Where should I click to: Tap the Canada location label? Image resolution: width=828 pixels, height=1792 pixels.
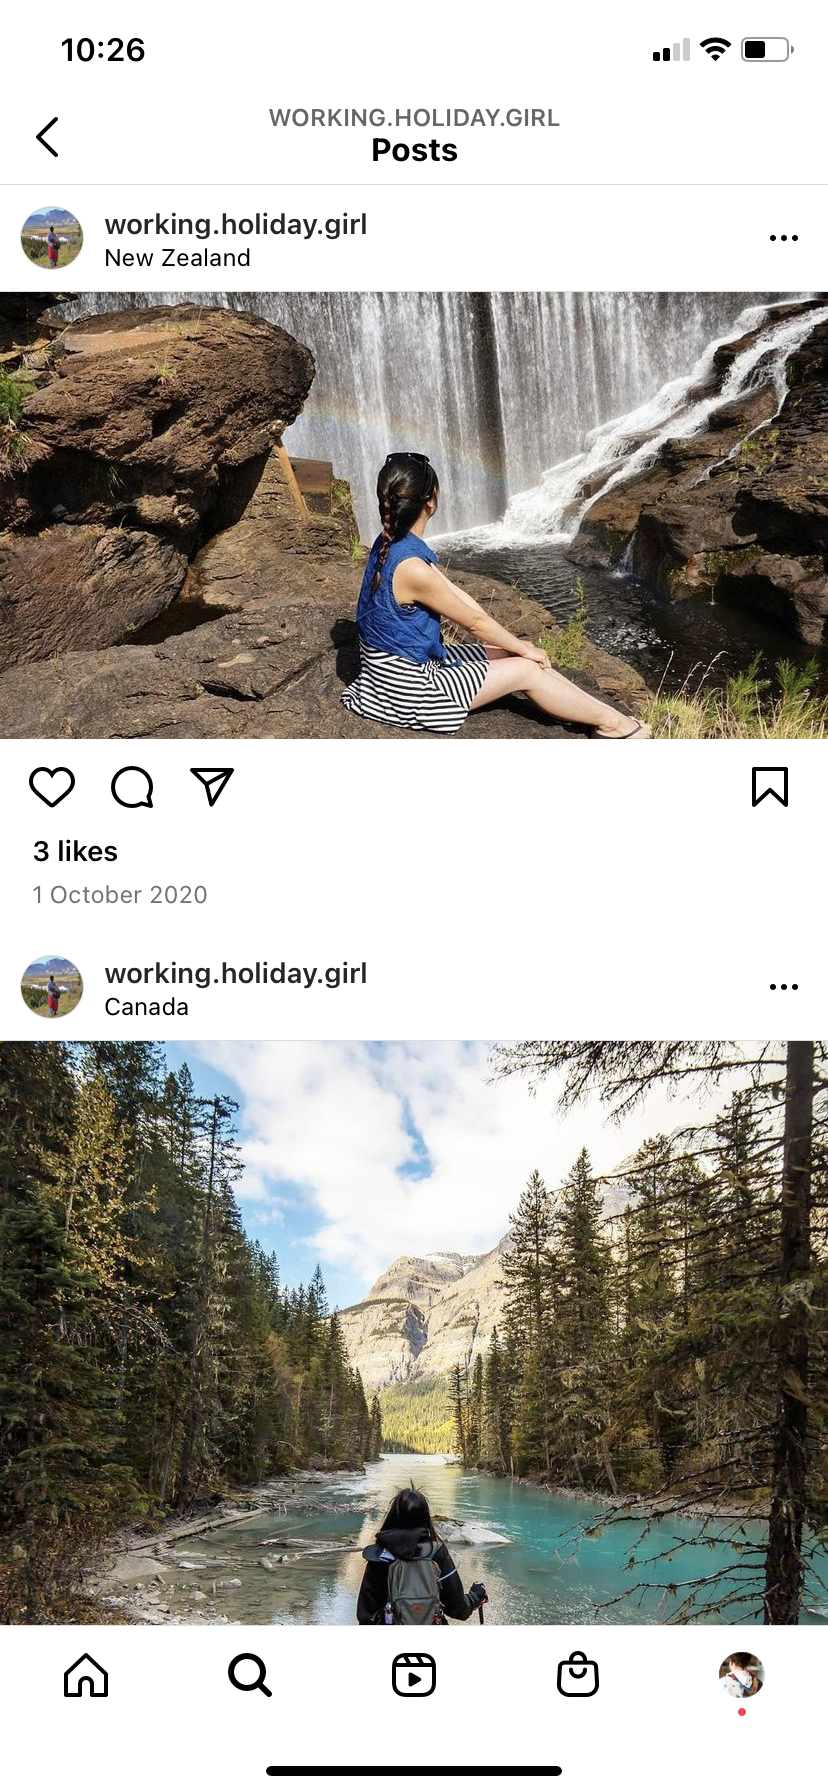pyautogui.click(x=146, y=1007)
